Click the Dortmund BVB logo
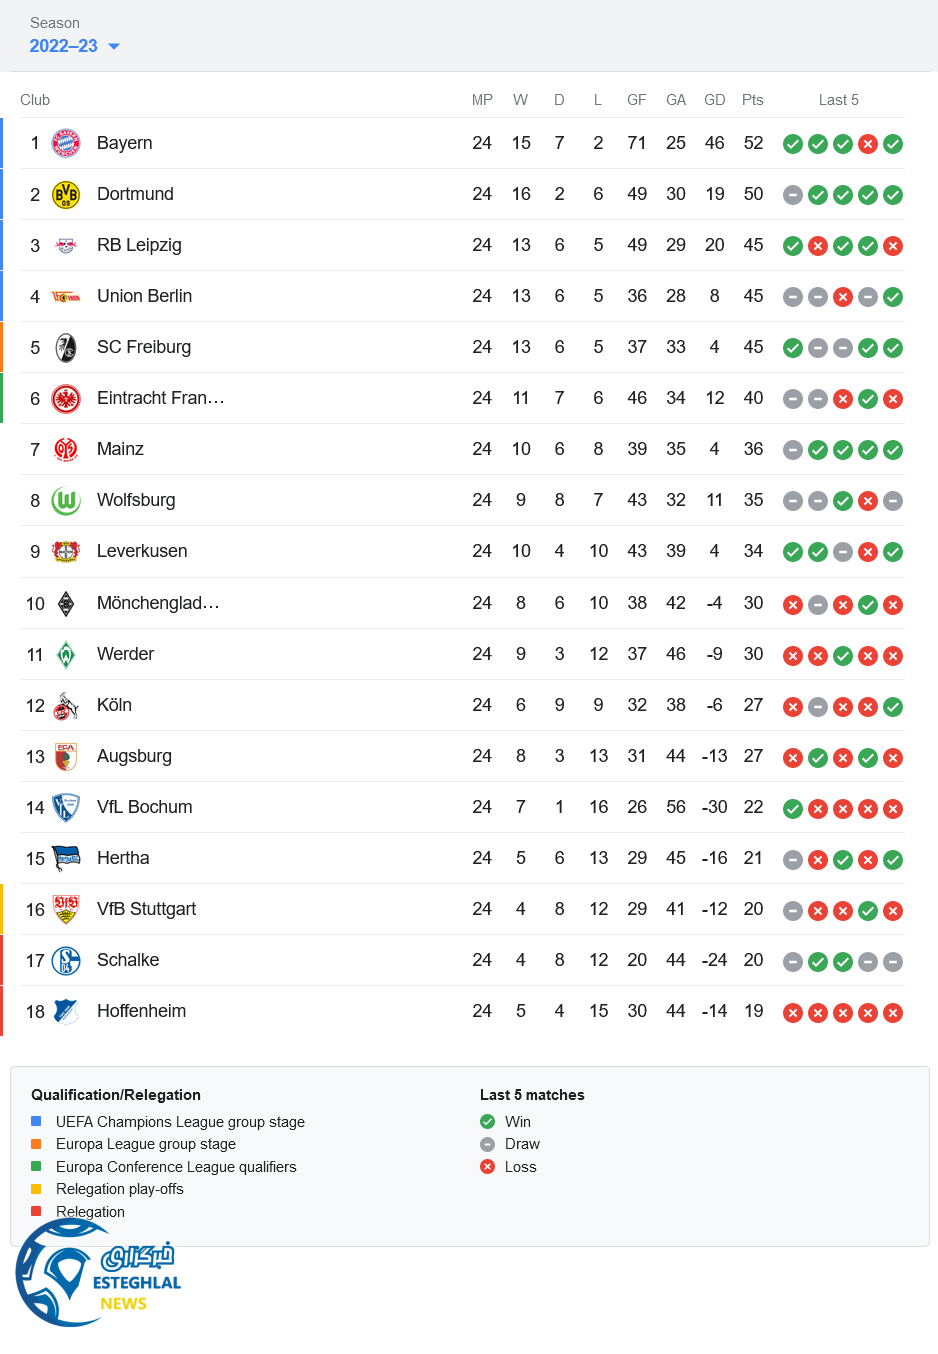 click(x=66, y=194)
